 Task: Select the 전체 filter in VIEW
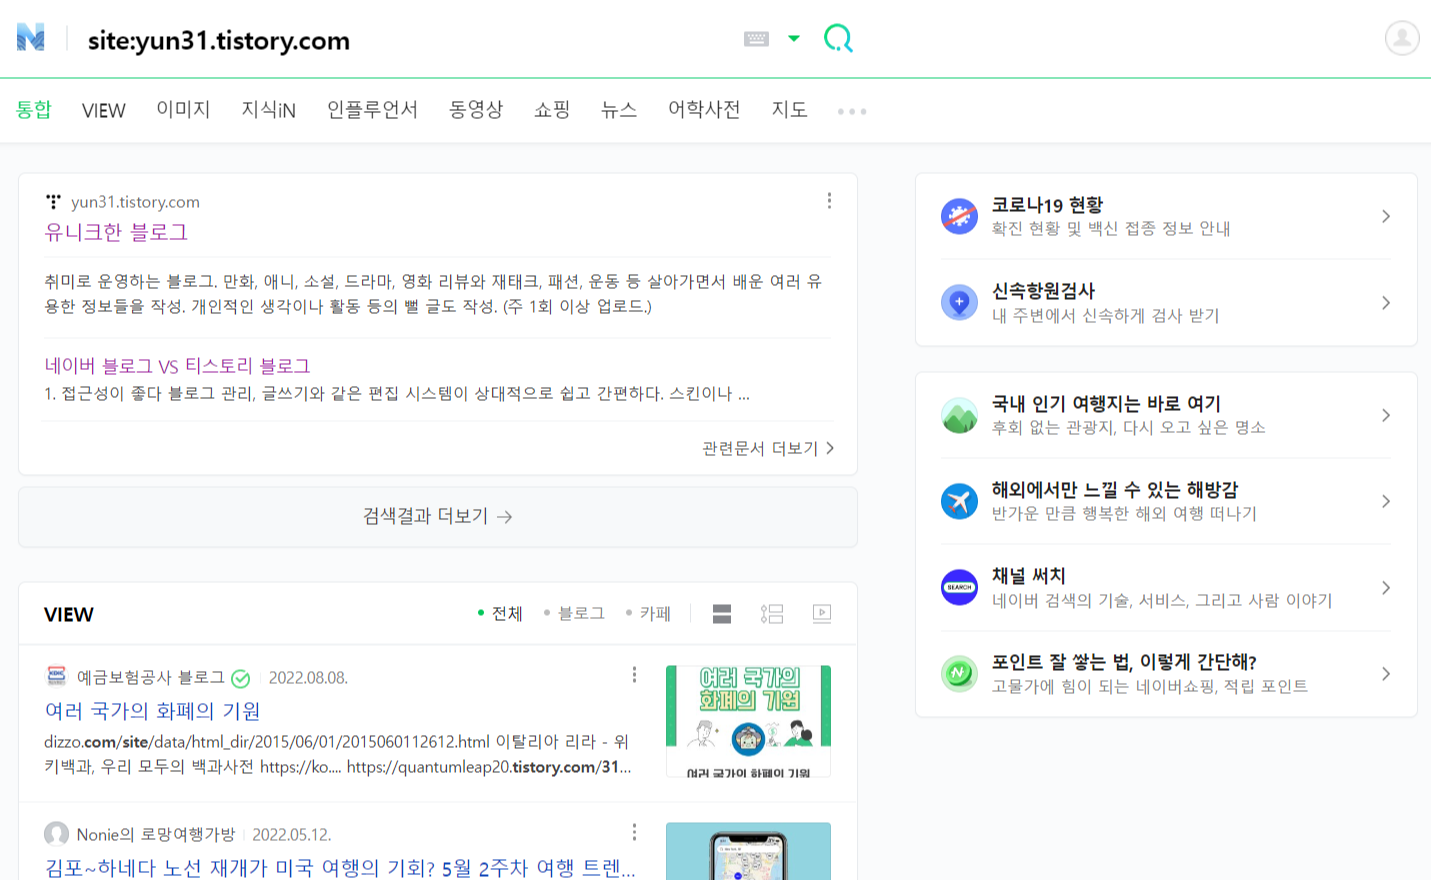500,613
